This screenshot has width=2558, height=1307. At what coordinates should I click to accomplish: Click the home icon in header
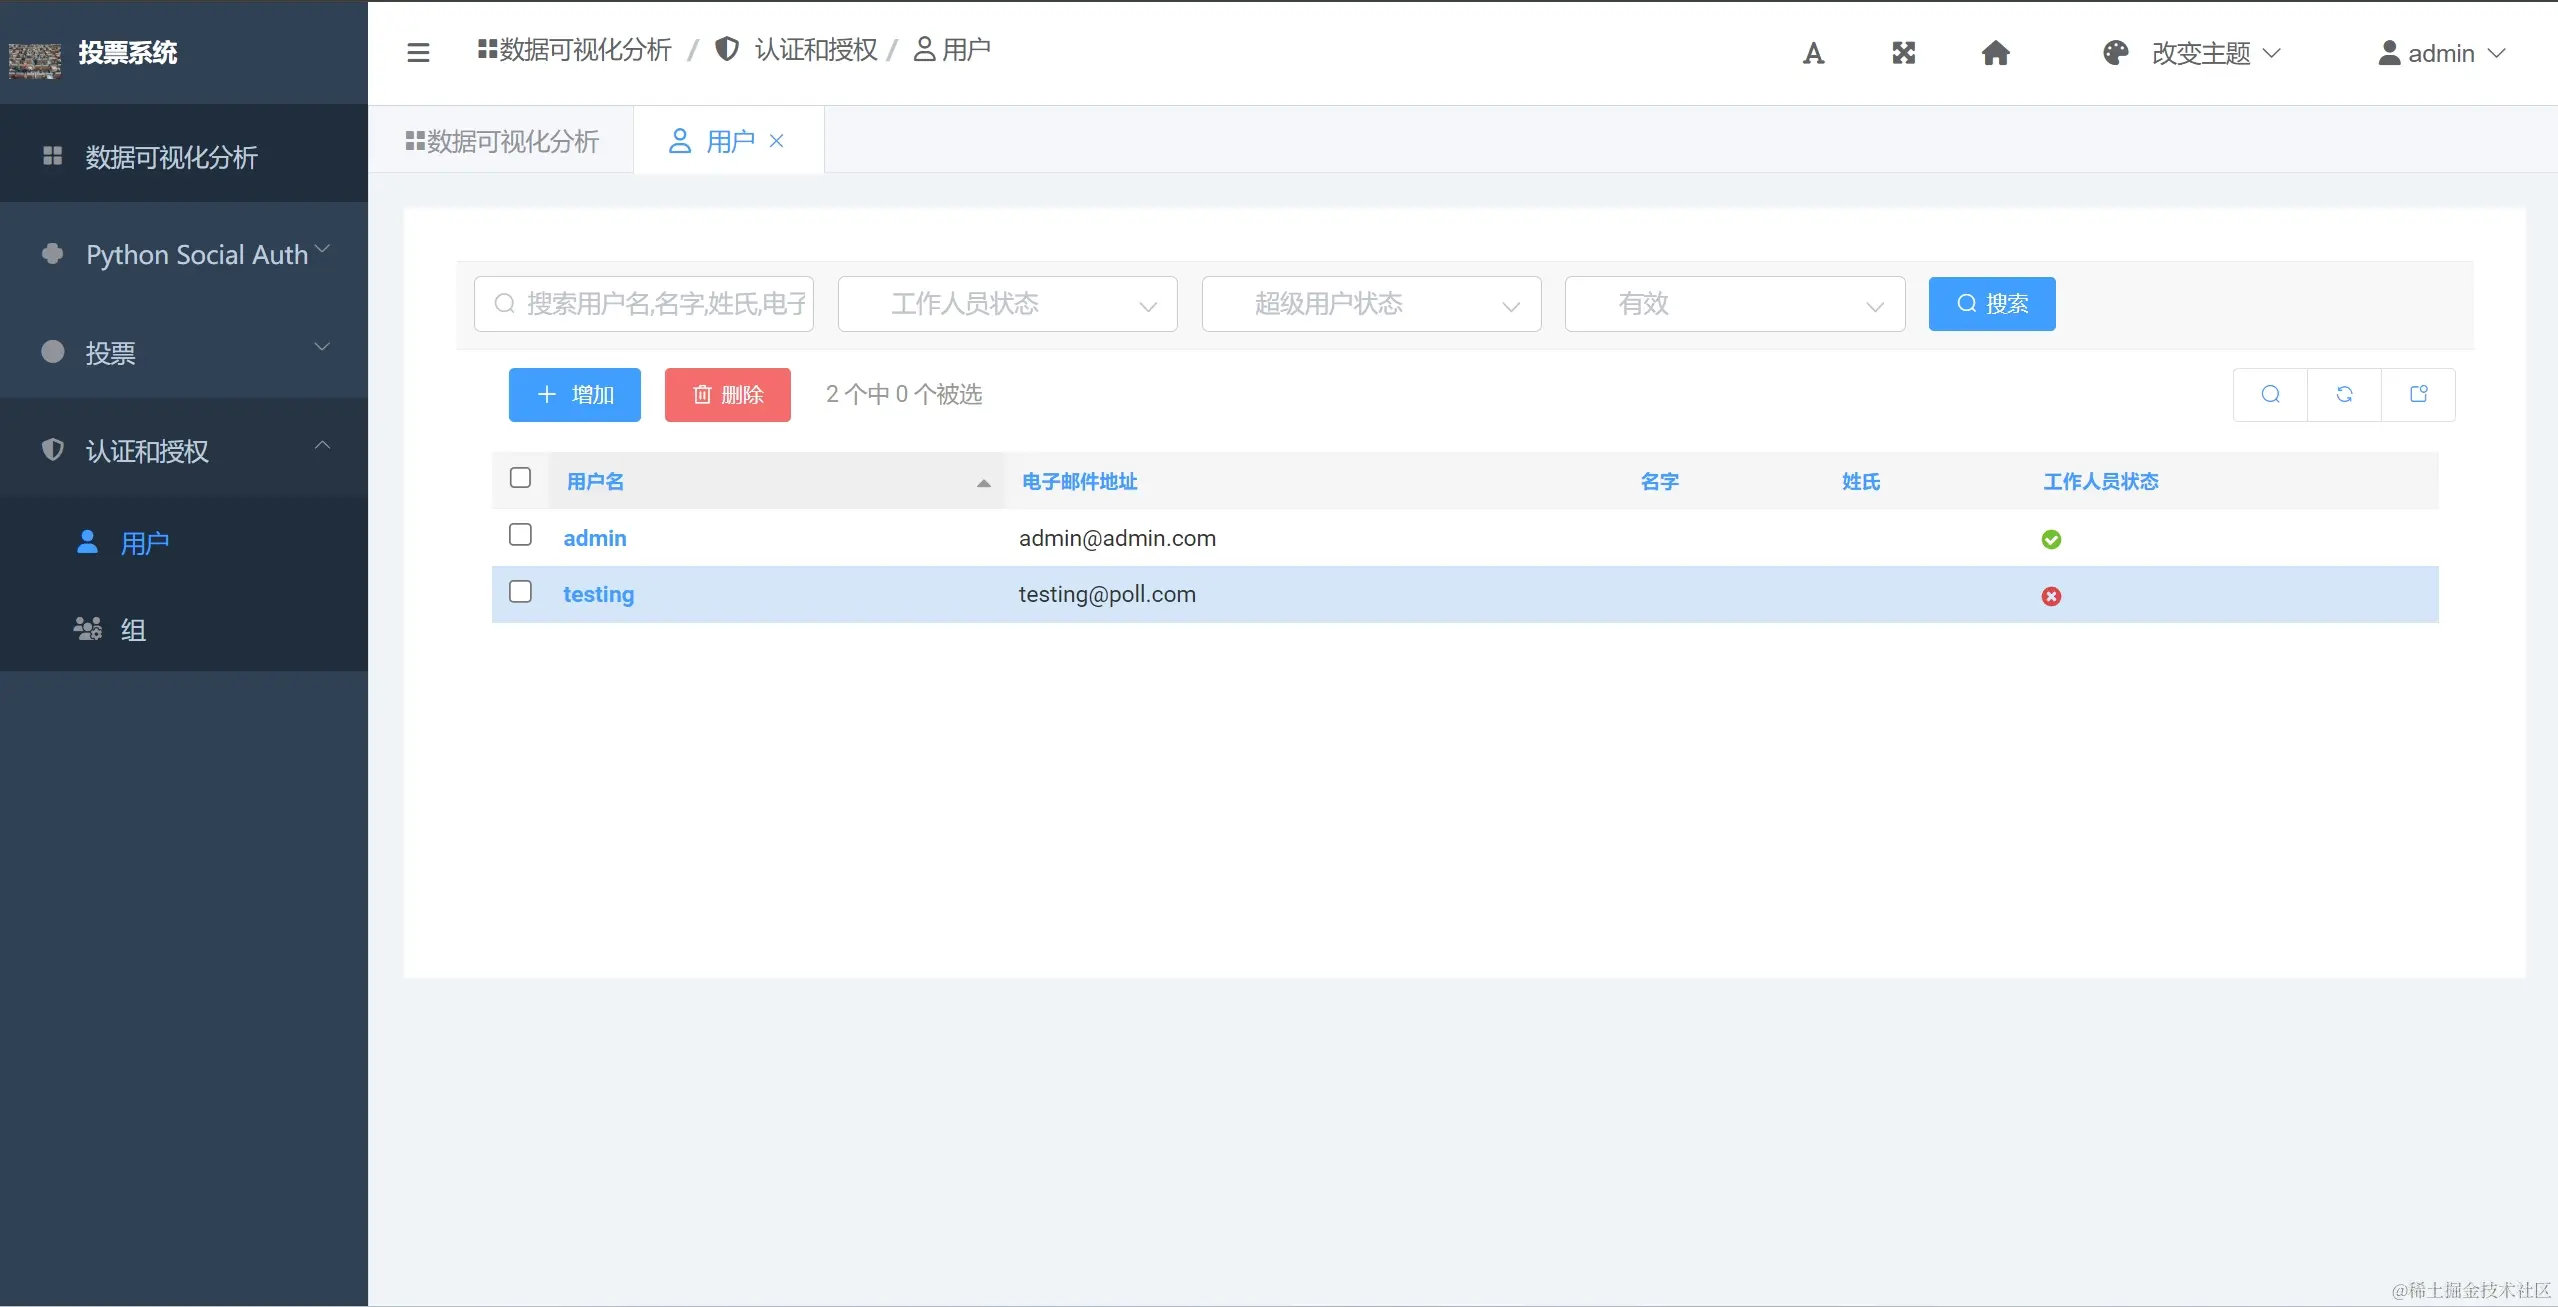(x=1995, y=53)
